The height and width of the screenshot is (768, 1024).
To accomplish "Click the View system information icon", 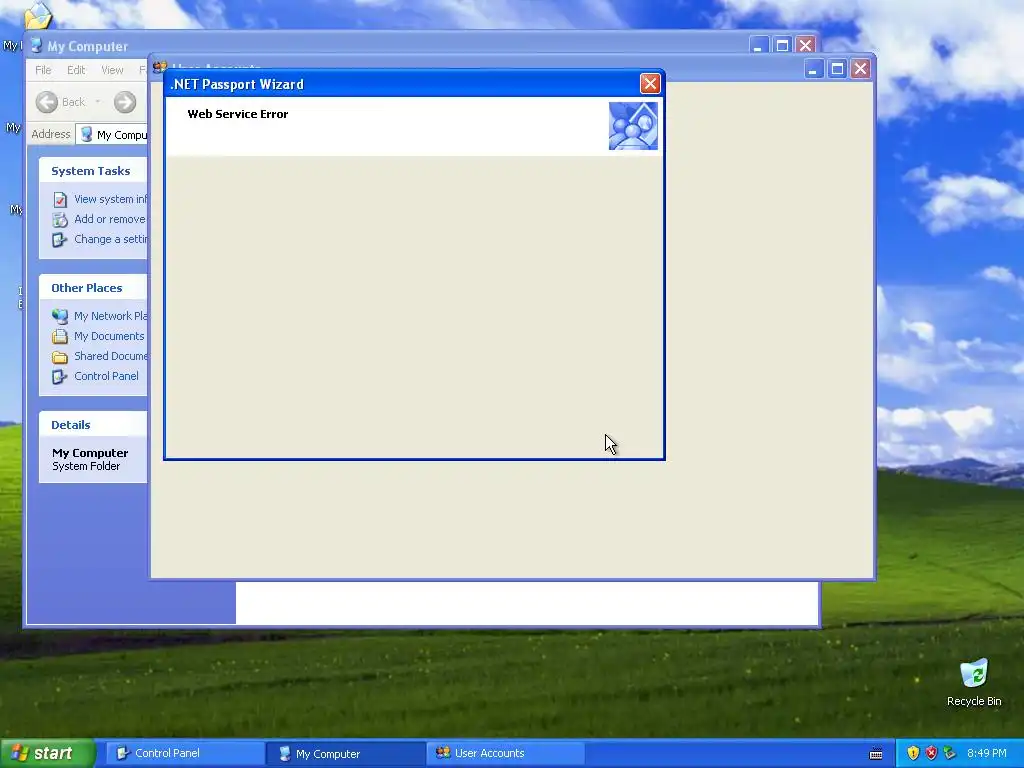I will pyautogui.click(x=60, y=200).
